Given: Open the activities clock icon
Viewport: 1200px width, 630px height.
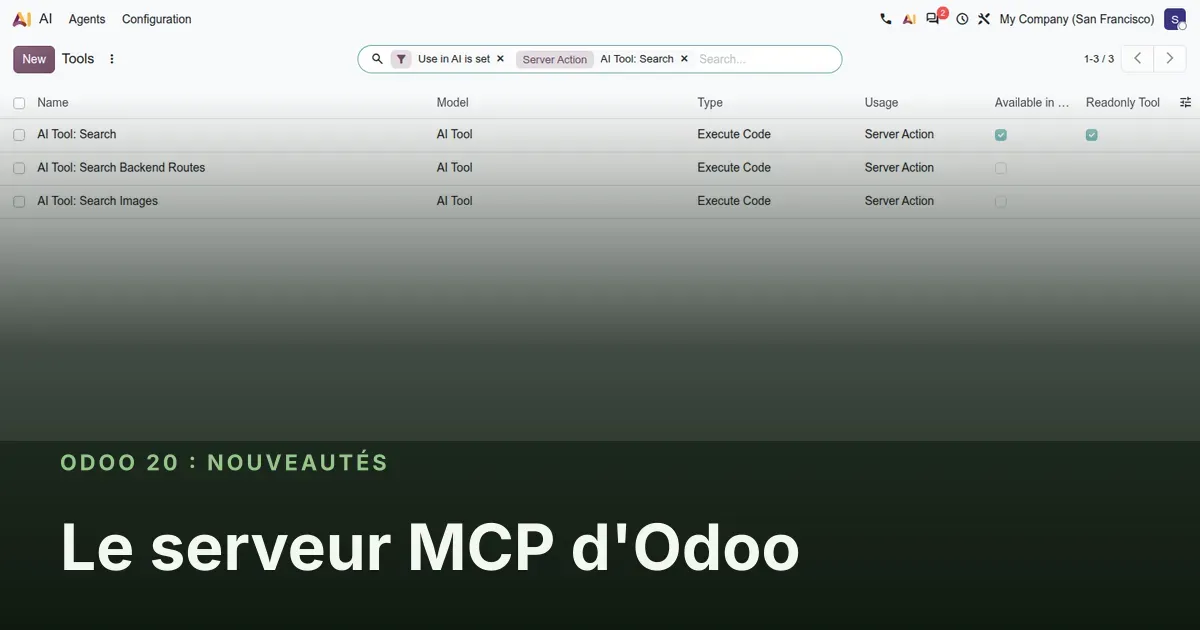Looking at the screenshot, I should [x=962, y=19].
